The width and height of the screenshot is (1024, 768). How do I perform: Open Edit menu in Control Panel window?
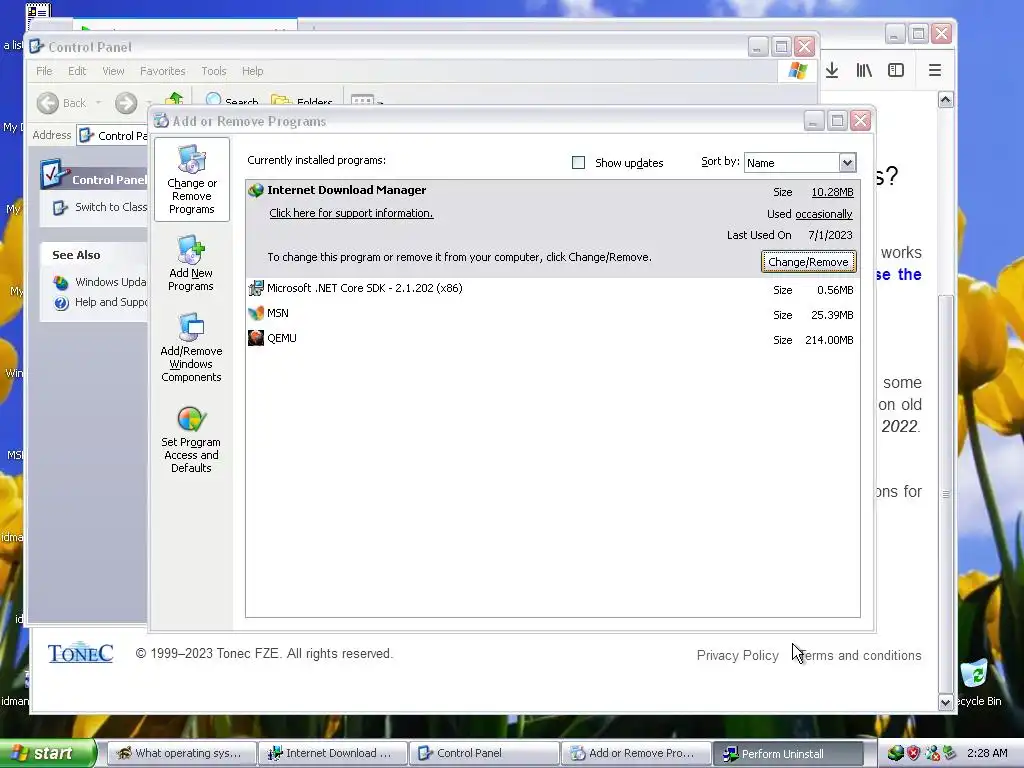77,71
